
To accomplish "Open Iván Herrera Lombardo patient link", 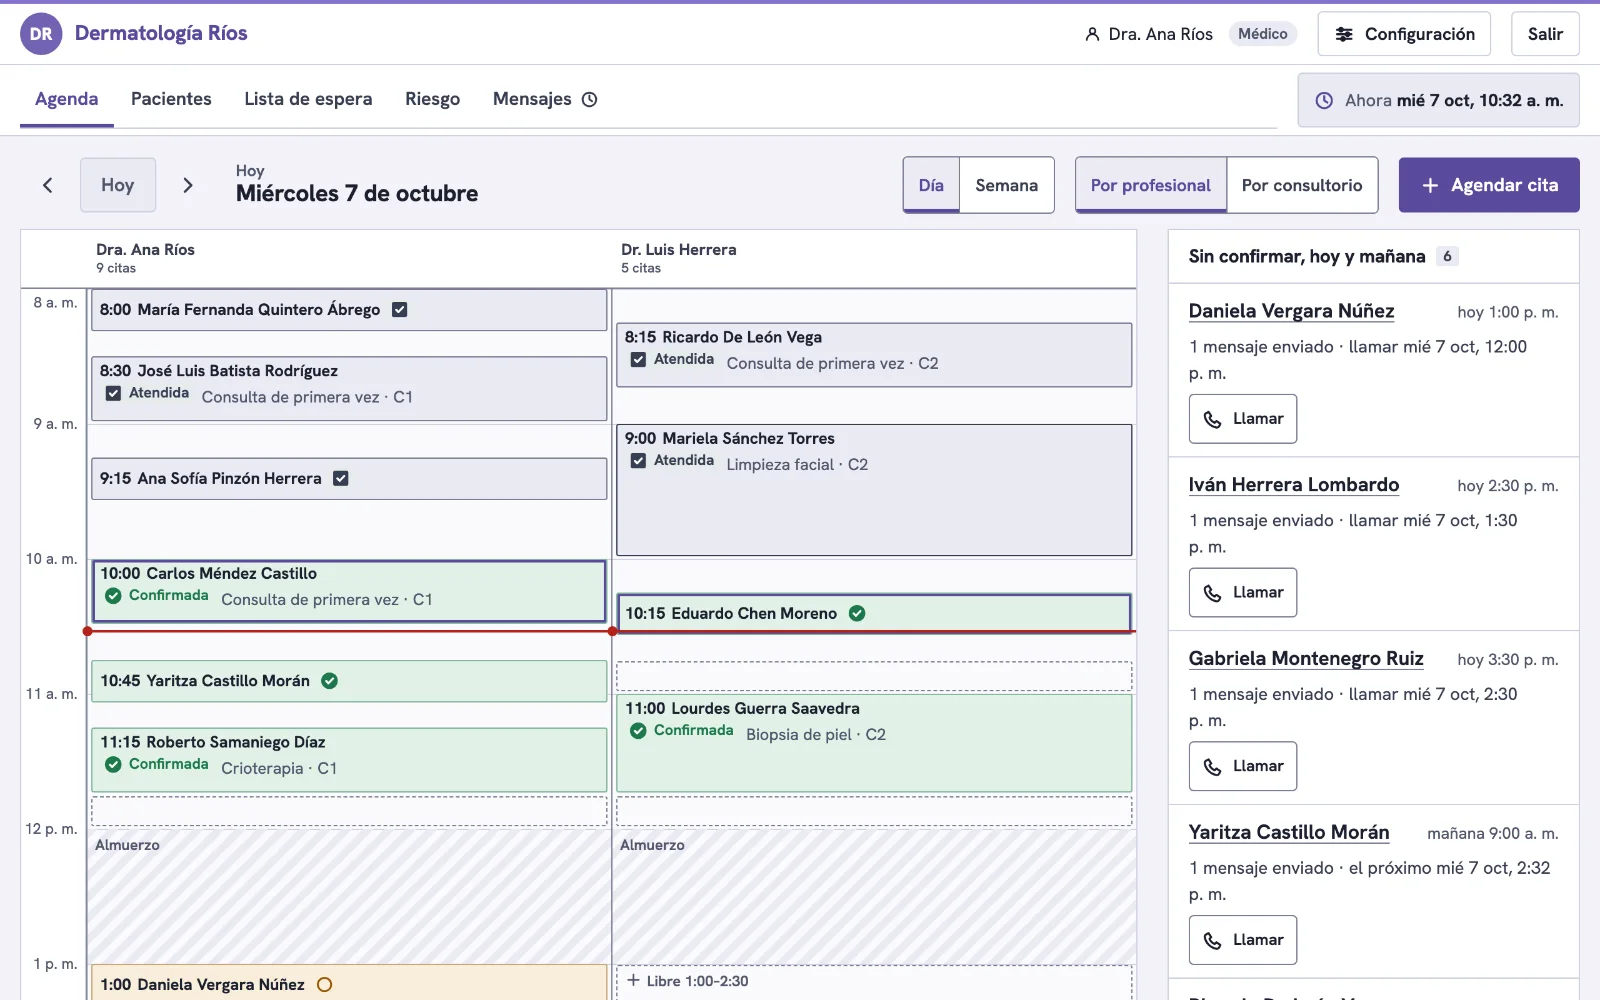I will (x=1294, y=485).
